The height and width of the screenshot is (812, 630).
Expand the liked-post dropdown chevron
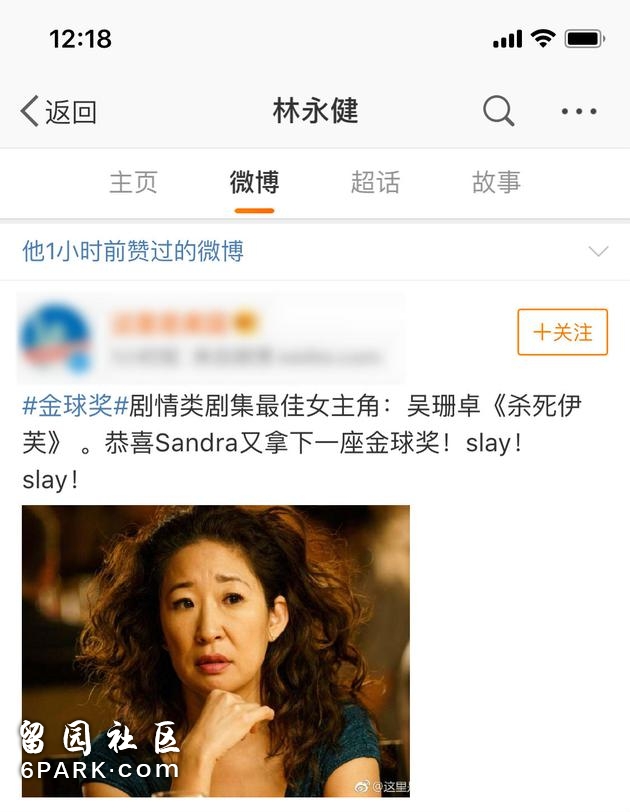[598, 252]
